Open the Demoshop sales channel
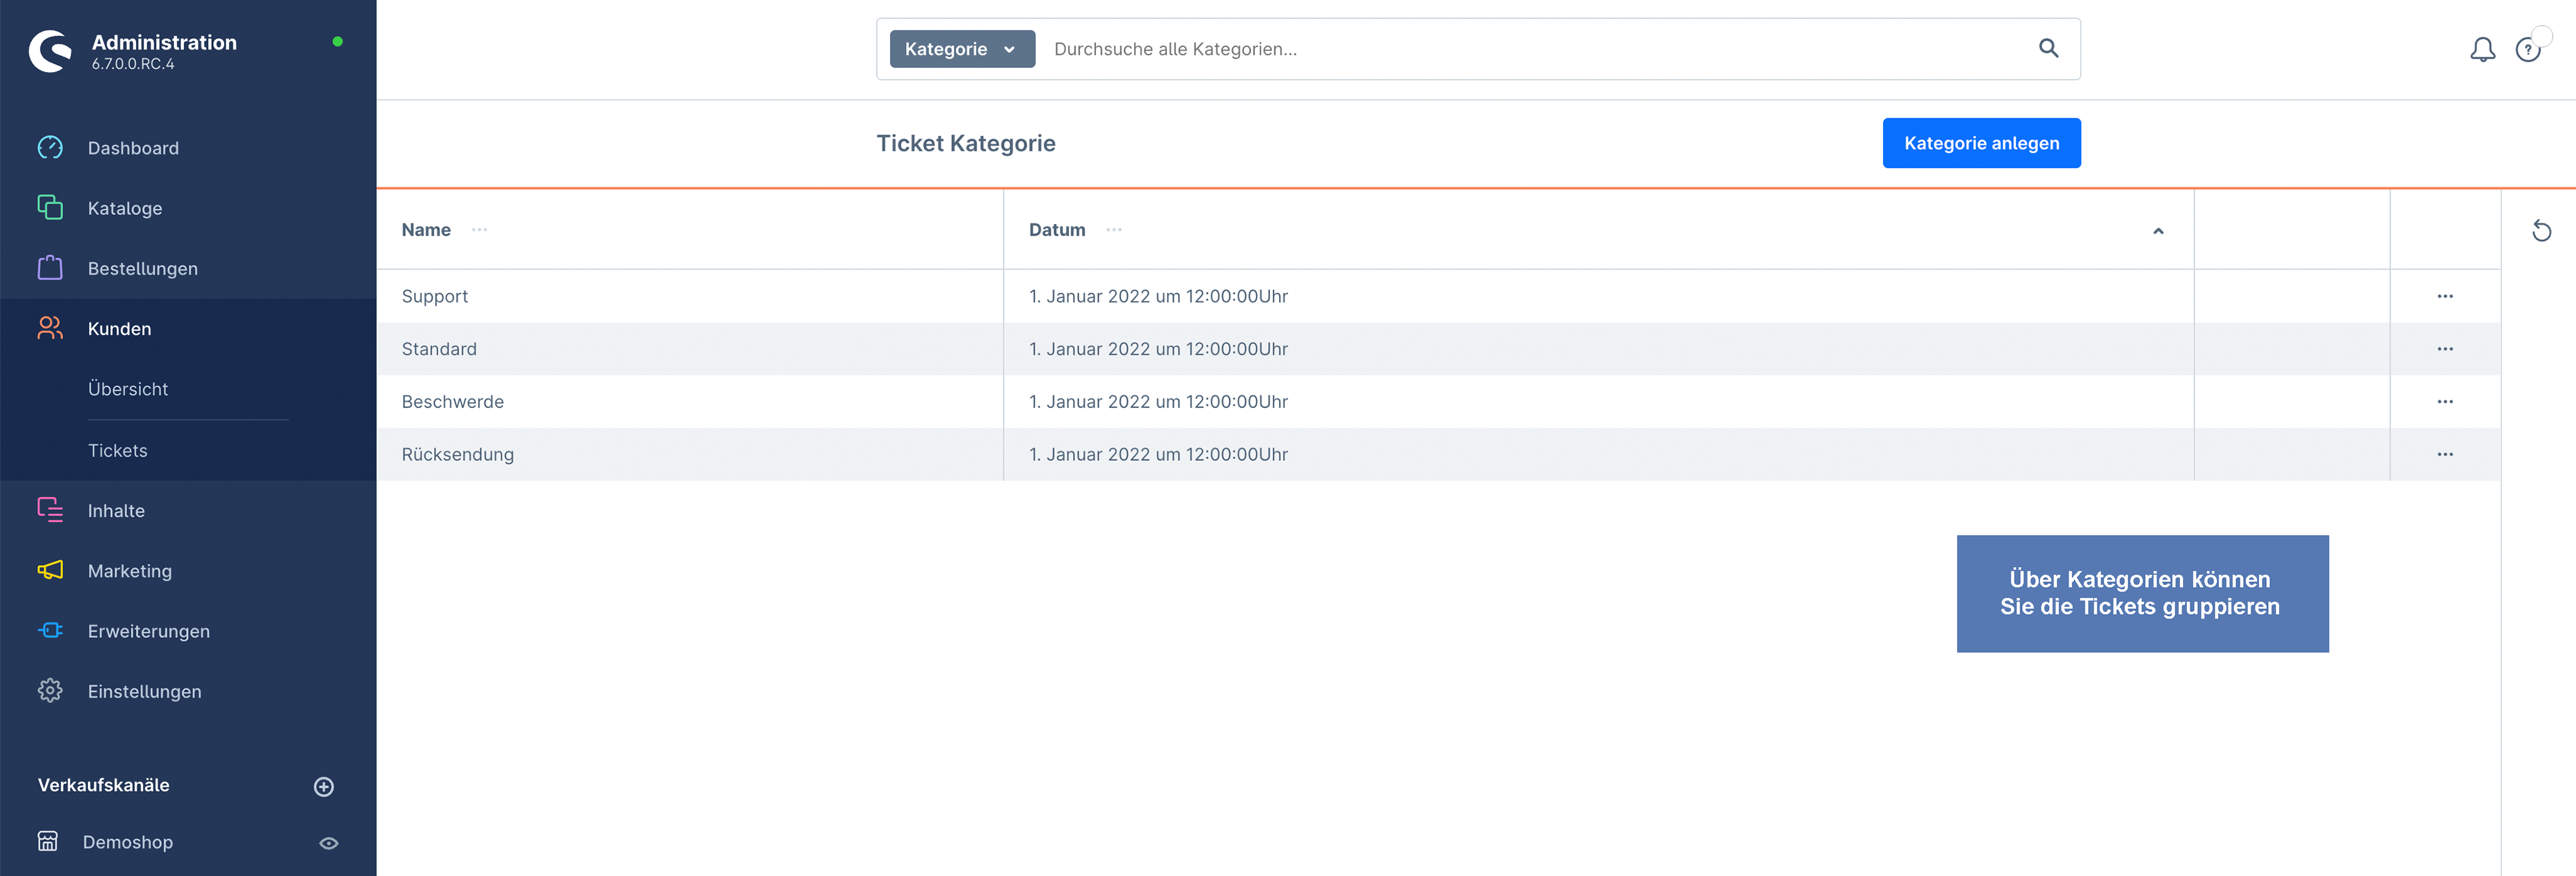 128,842
